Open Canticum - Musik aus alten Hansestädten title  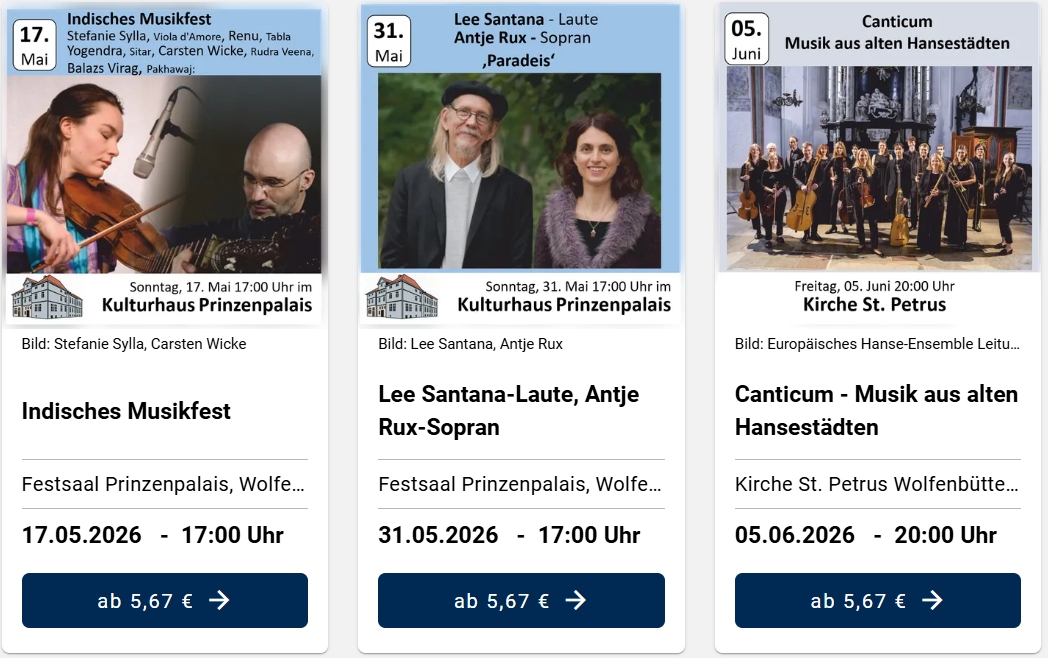pyautogui.click(x=876, y=411)
